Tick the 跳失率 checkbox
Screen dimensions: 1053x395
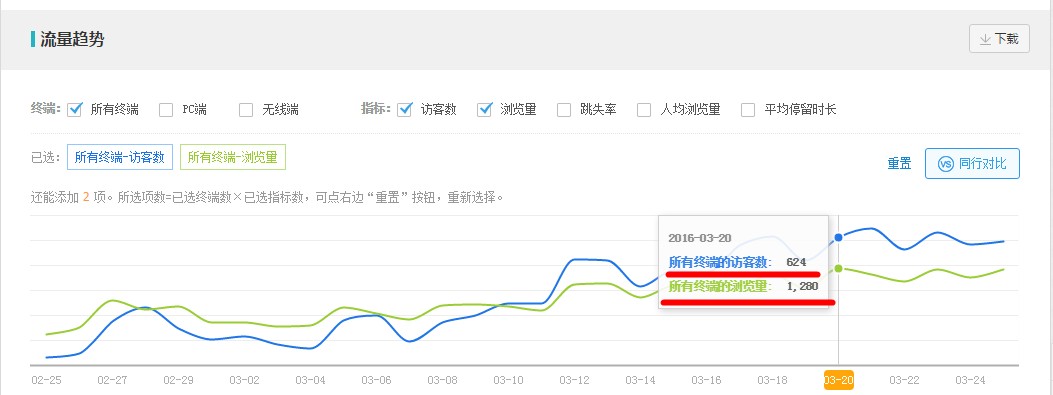pyautogui.click(x=564, y=109)
